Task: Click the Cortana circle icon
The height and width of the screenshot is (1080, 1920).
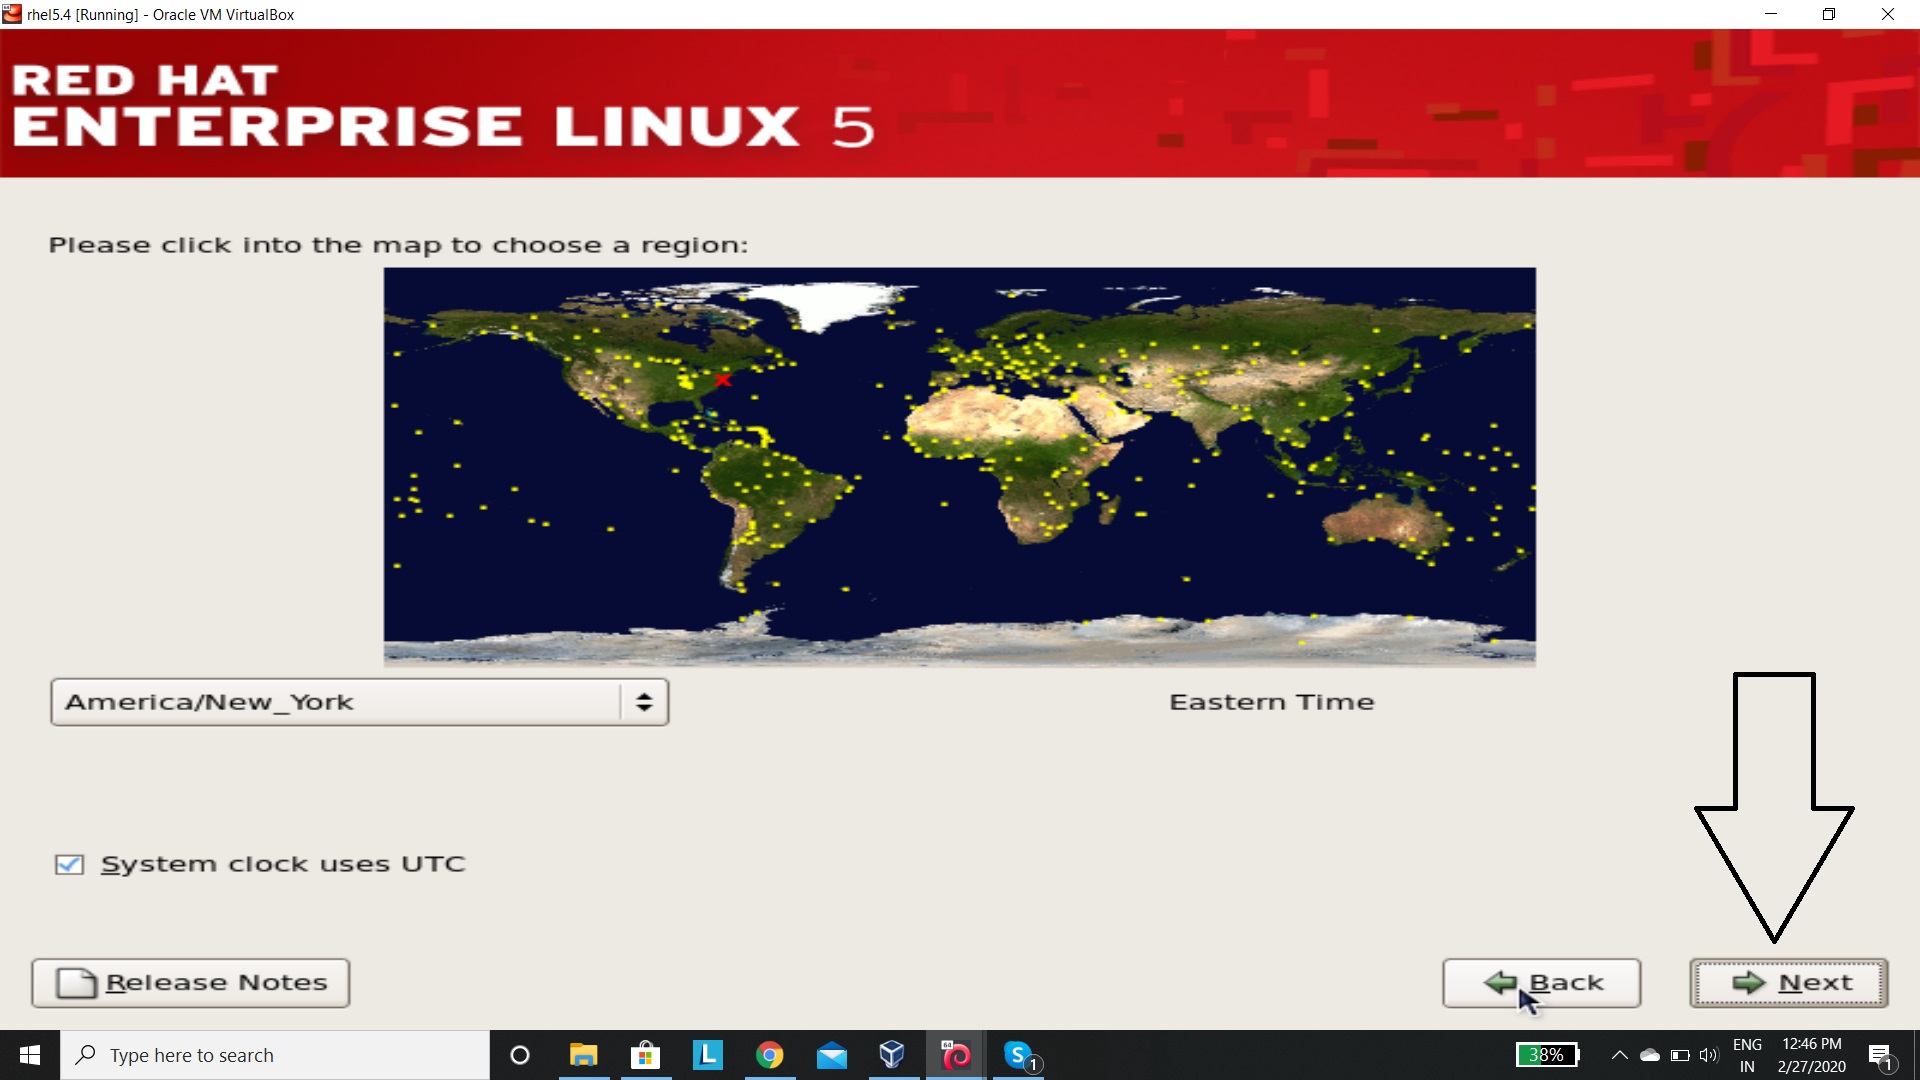Action: (x=519, y=1055)
